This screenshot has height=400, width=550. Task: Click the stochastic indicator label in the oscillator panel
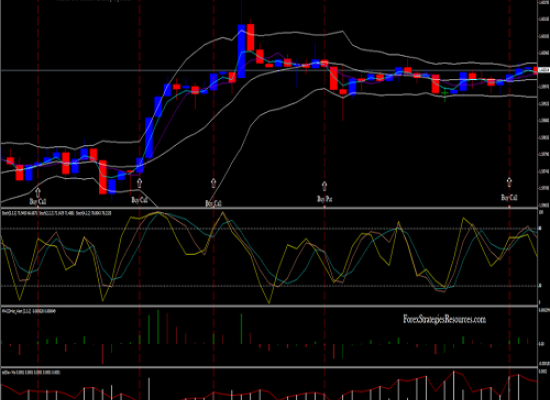(x=56, y=213)
